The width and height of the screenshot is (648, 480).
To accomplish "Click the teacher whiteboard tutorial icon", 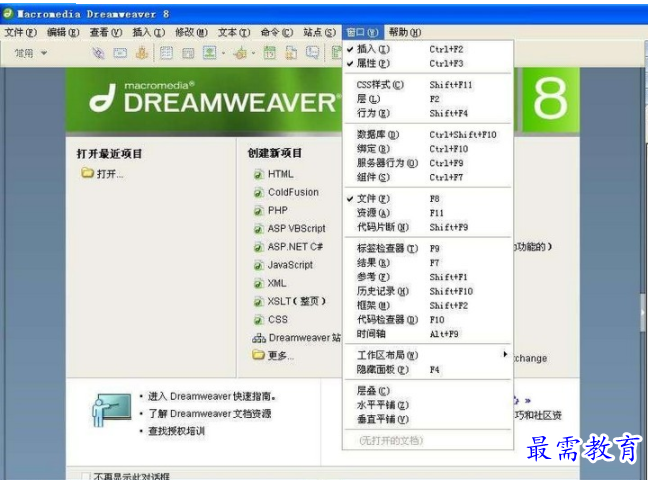I will [x=112, y=409].
